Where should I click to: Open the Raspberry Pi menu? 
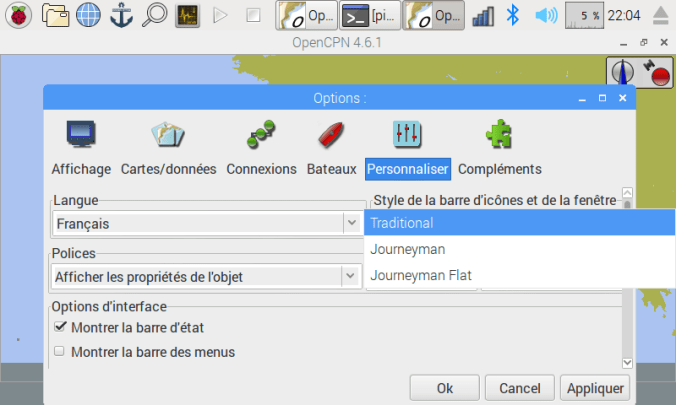[20, 15]
